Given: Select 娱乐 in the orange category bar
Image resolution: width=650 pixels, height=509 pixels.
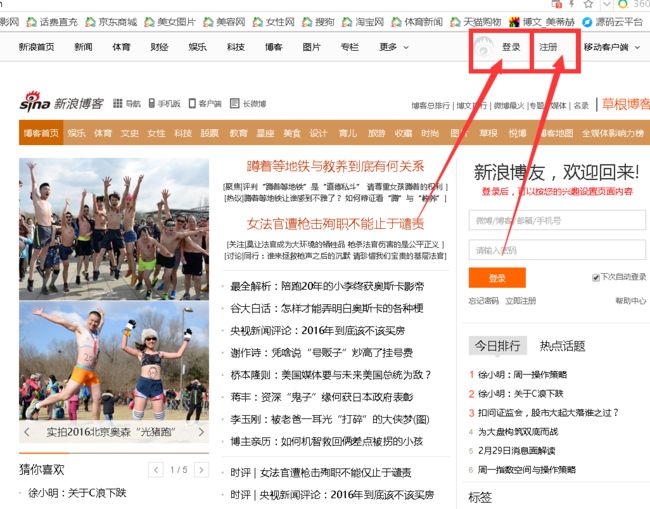Looking at the screenshot, I should (76, 133).
